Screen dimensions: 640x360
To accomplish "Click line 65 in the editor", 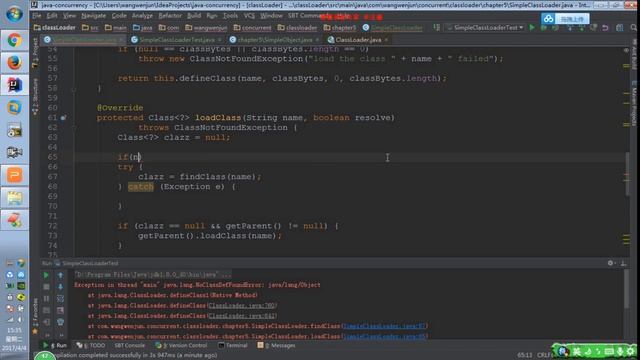I will point(351,157).
